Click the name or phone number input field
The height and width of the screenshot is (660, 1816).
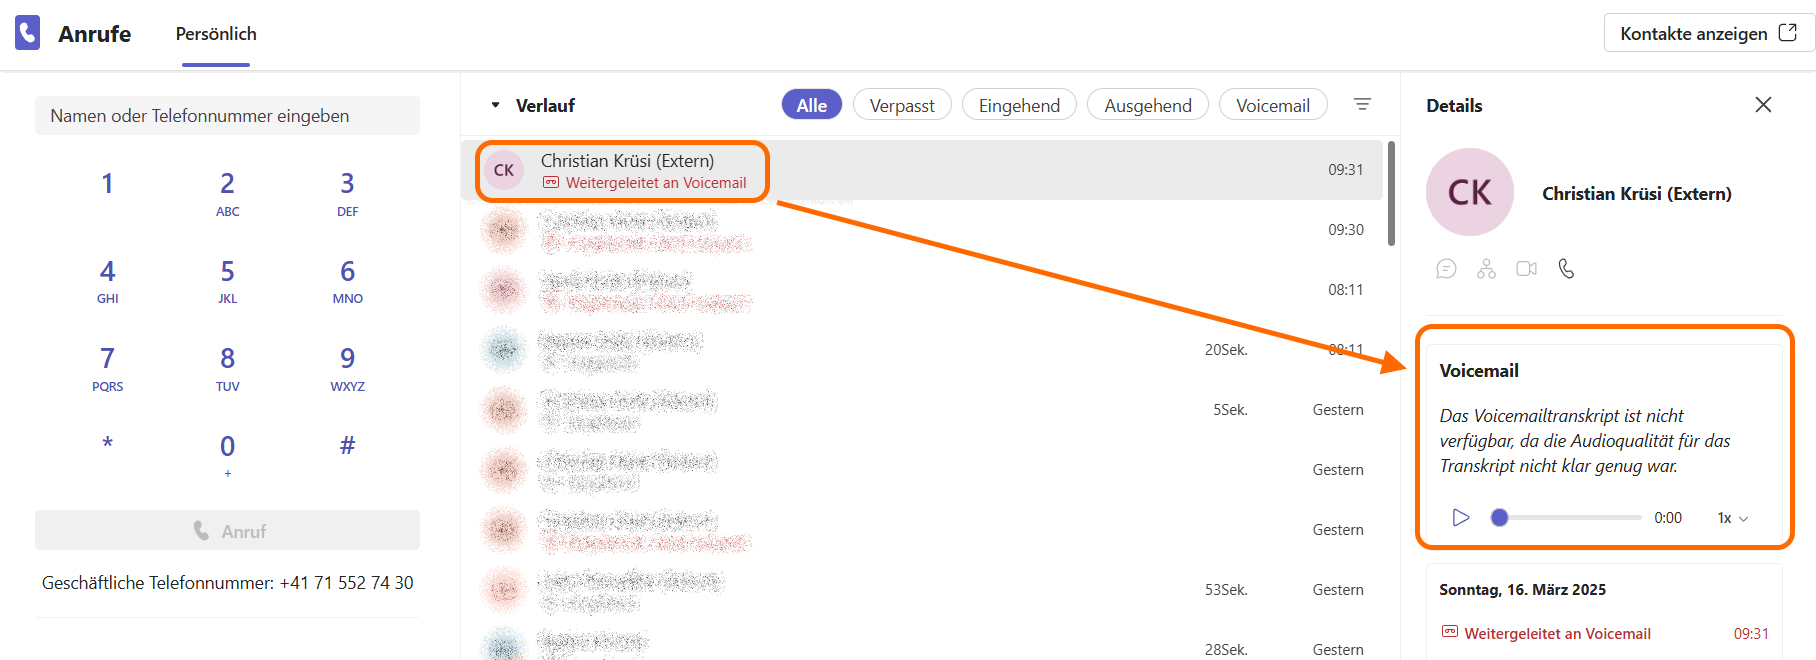coord(227,116)
